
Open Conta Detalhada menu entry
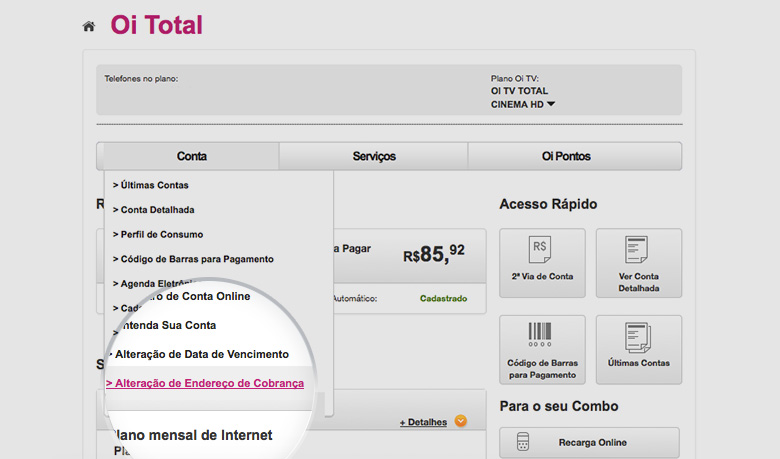pyautogui.click(x=154, y=210)
